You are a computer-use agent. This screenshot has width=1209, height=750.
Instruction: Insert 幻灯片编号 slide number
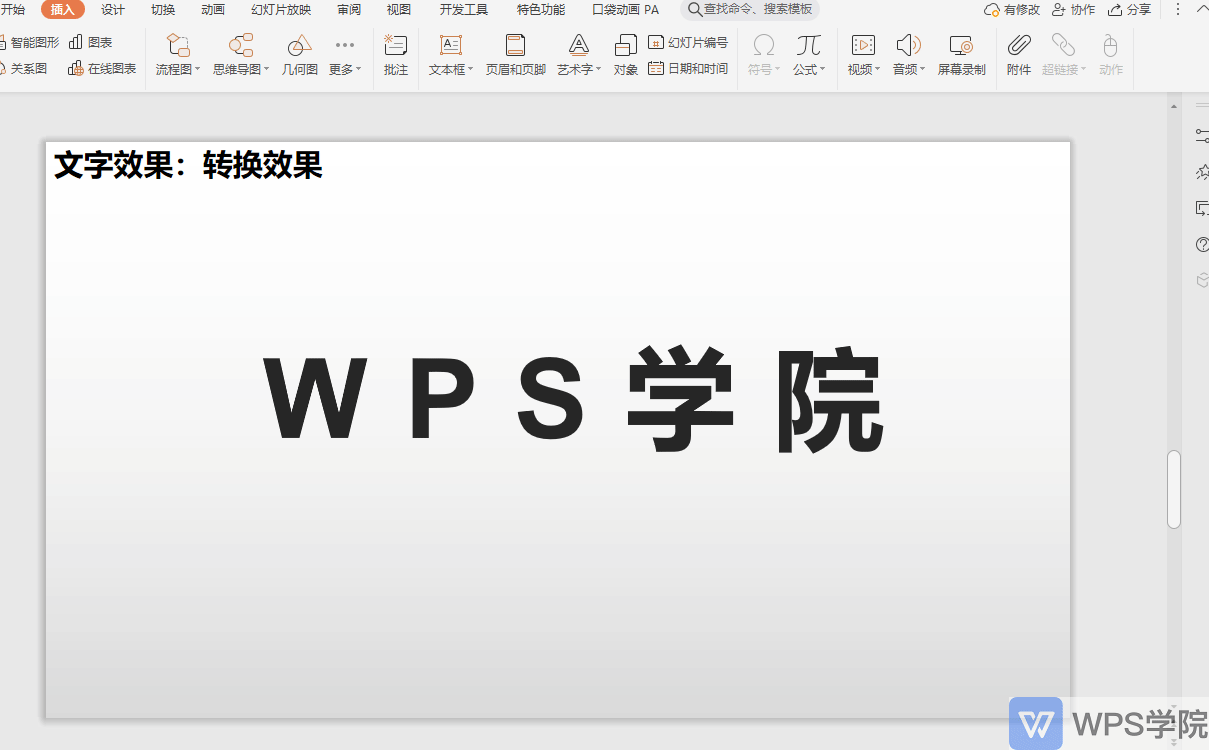click(x=688, y=43)
